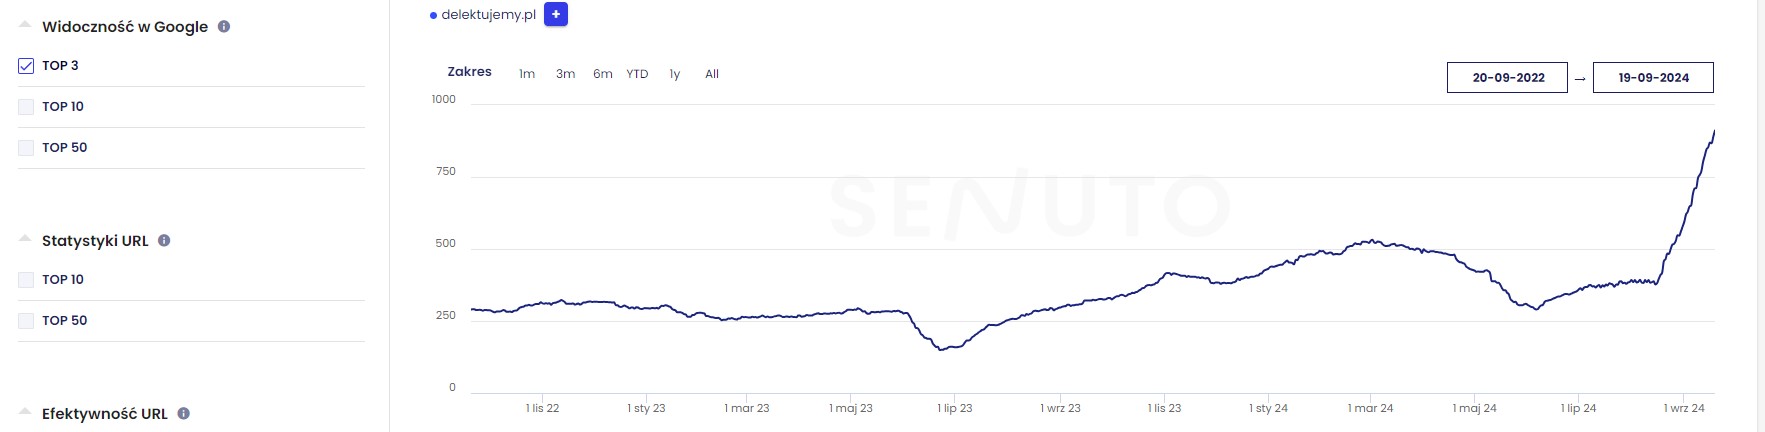
Task: Click info icon next to Widoczność w Google
Action: click(224, 27)
